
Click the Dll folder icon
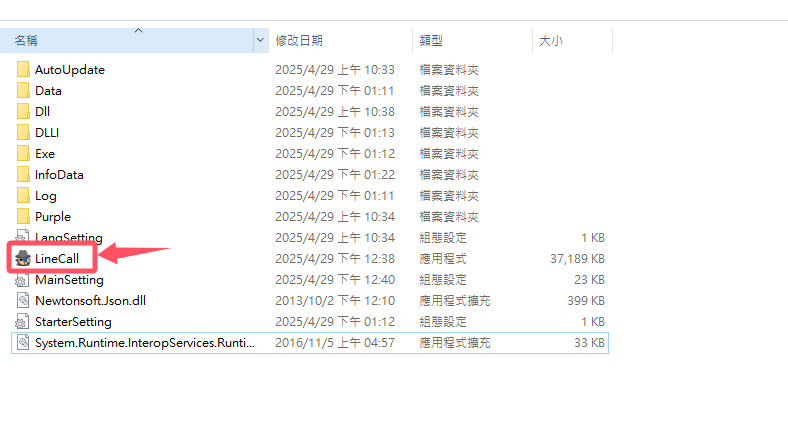(23, 112)
